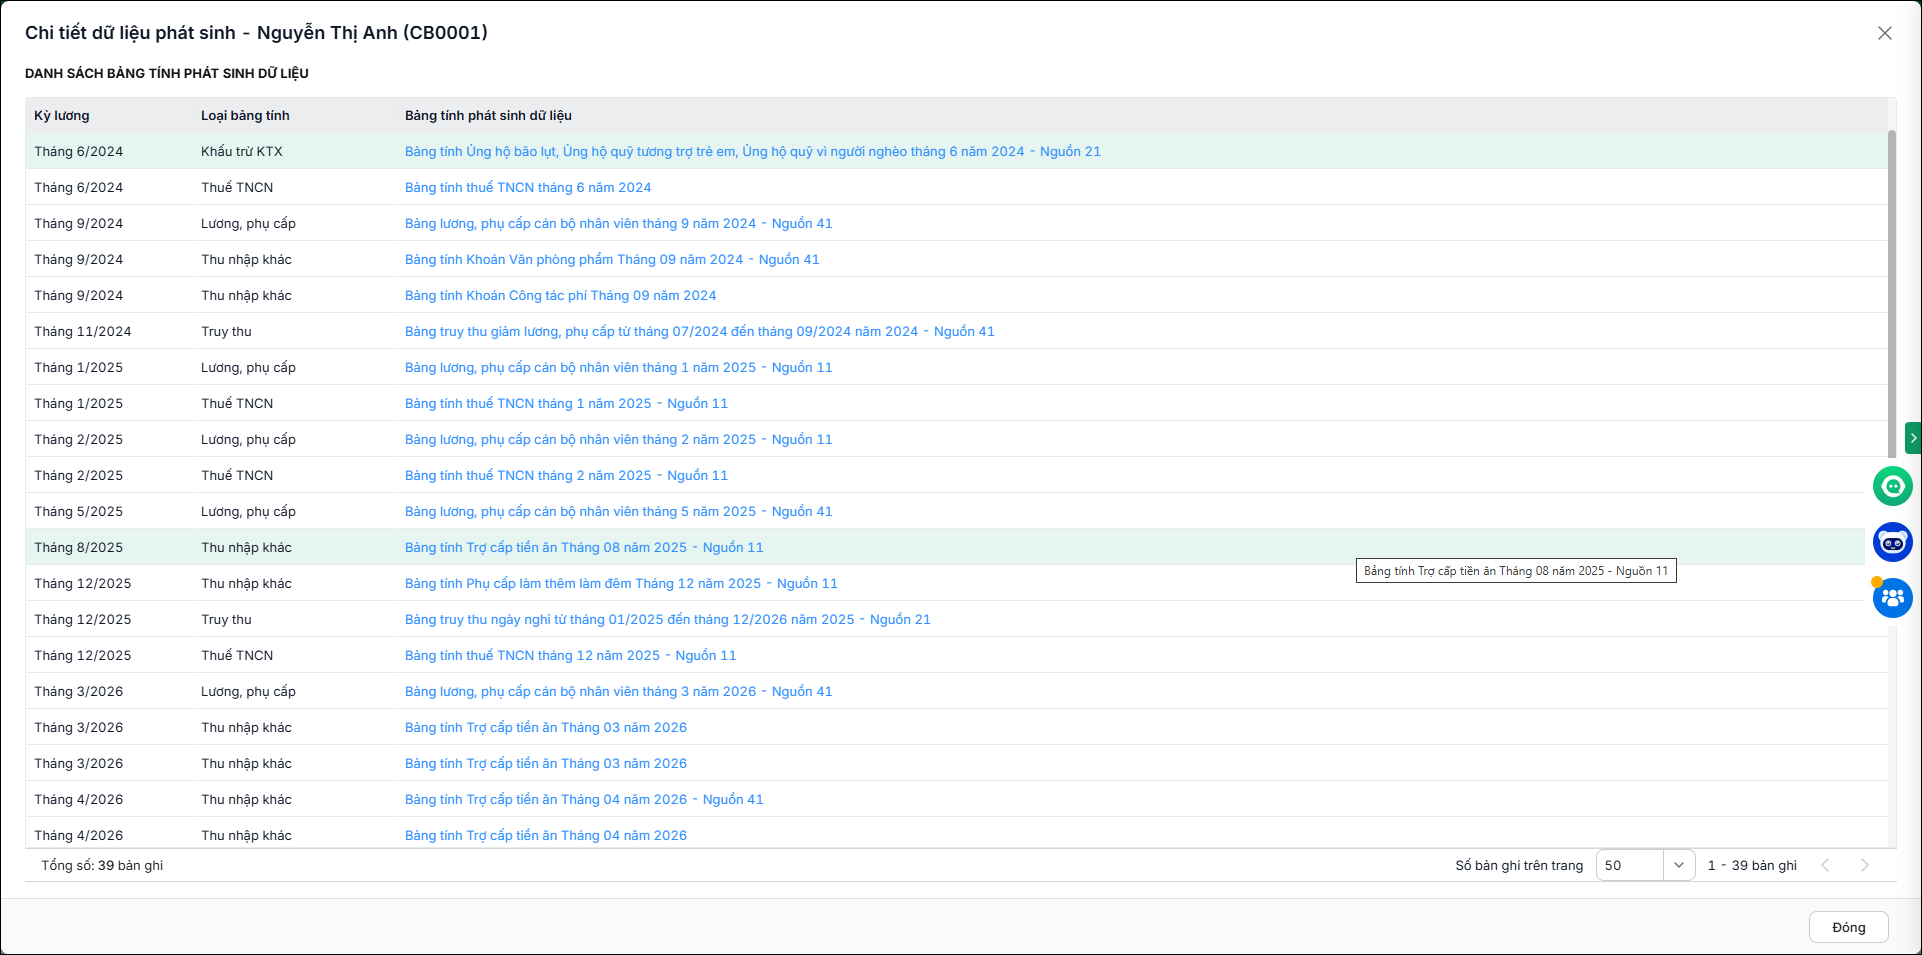Open Trợ cấp tiền ăn Tháng 08 năm 2025 link

584,548
